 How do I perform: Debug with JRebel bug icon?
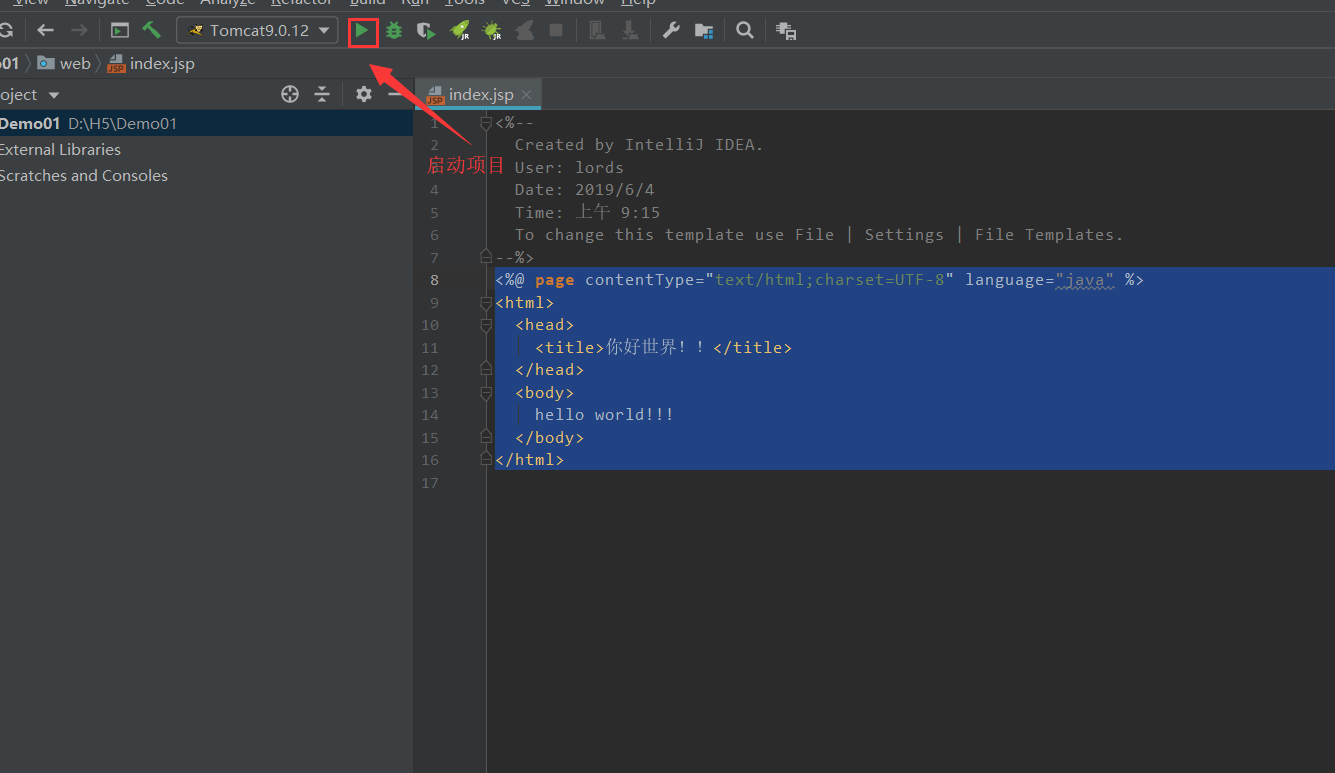[x=492, y=31]
